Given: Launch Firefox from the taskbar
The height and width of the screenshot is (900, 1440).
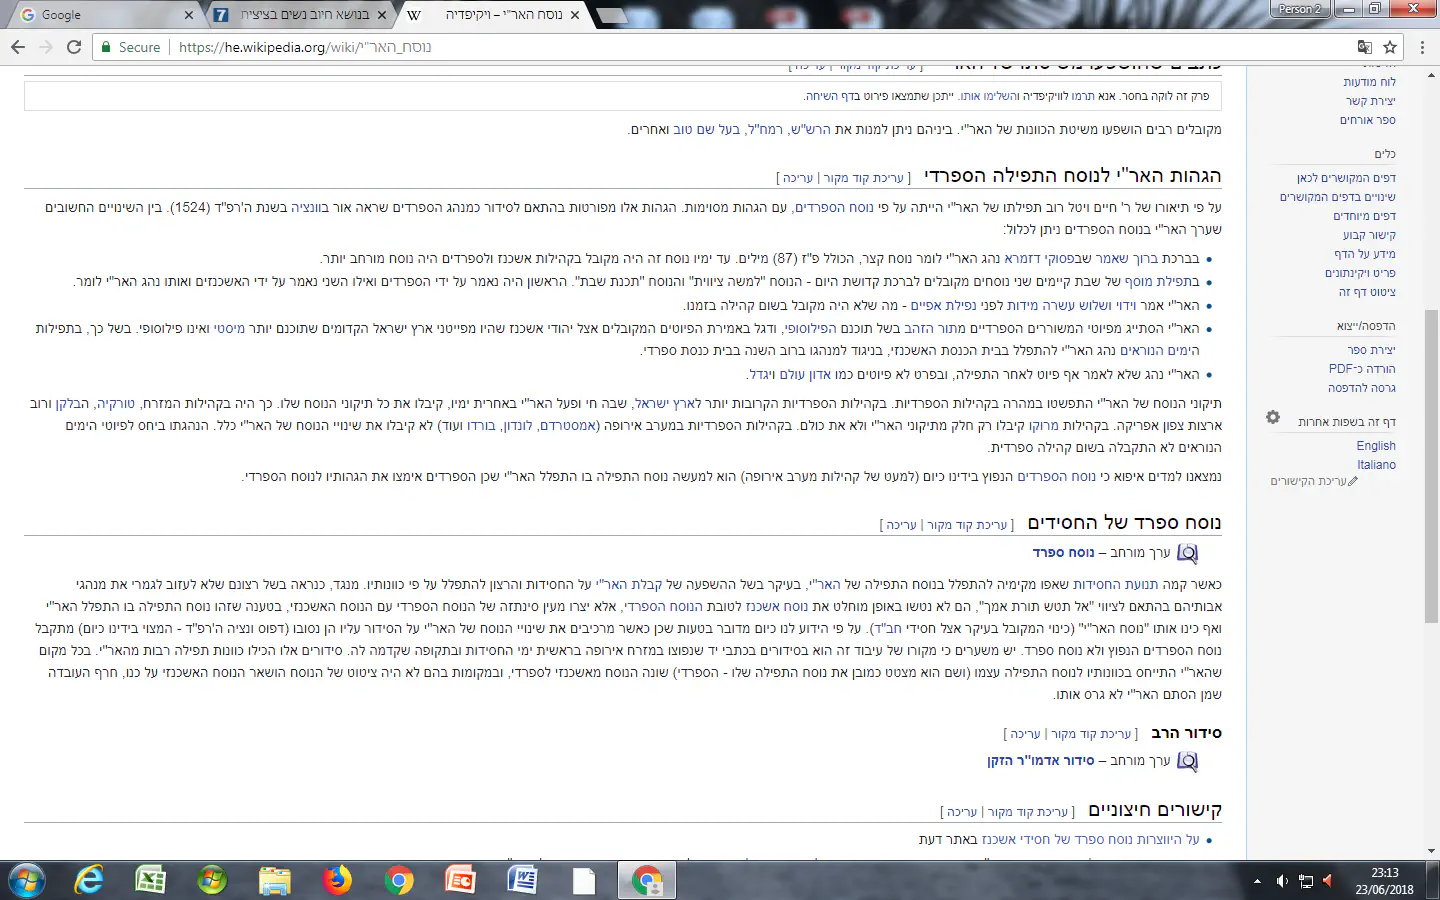Looking at the screenshot, I should tap(337, 880).
